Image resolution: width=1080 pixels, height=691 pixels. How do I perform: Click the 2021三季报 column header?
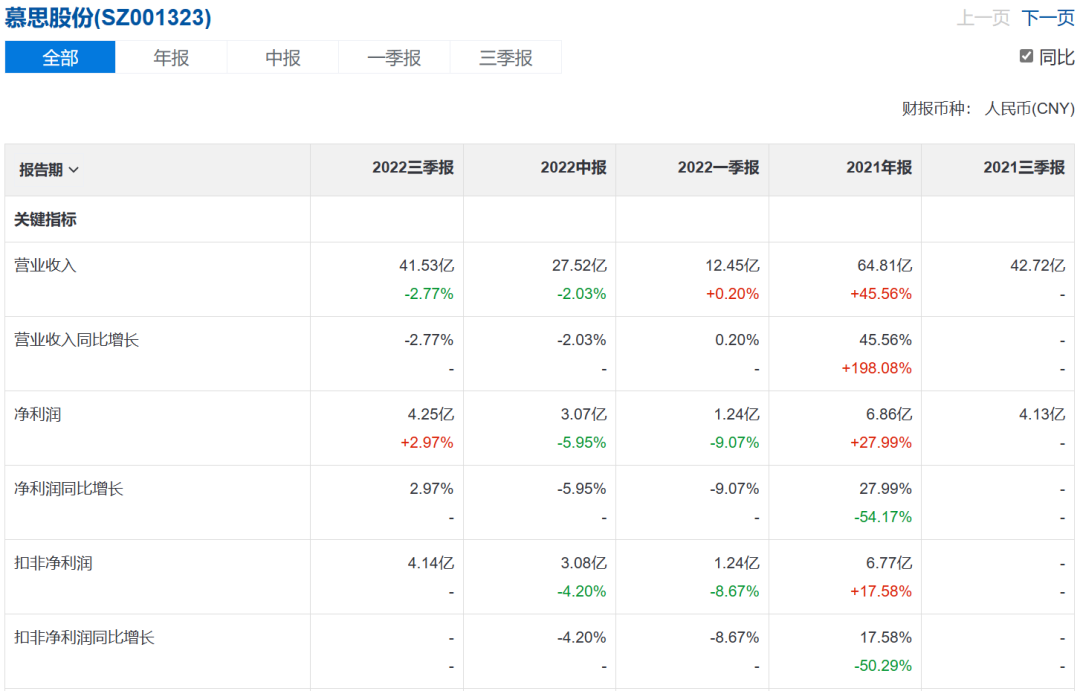(1024, 168)
